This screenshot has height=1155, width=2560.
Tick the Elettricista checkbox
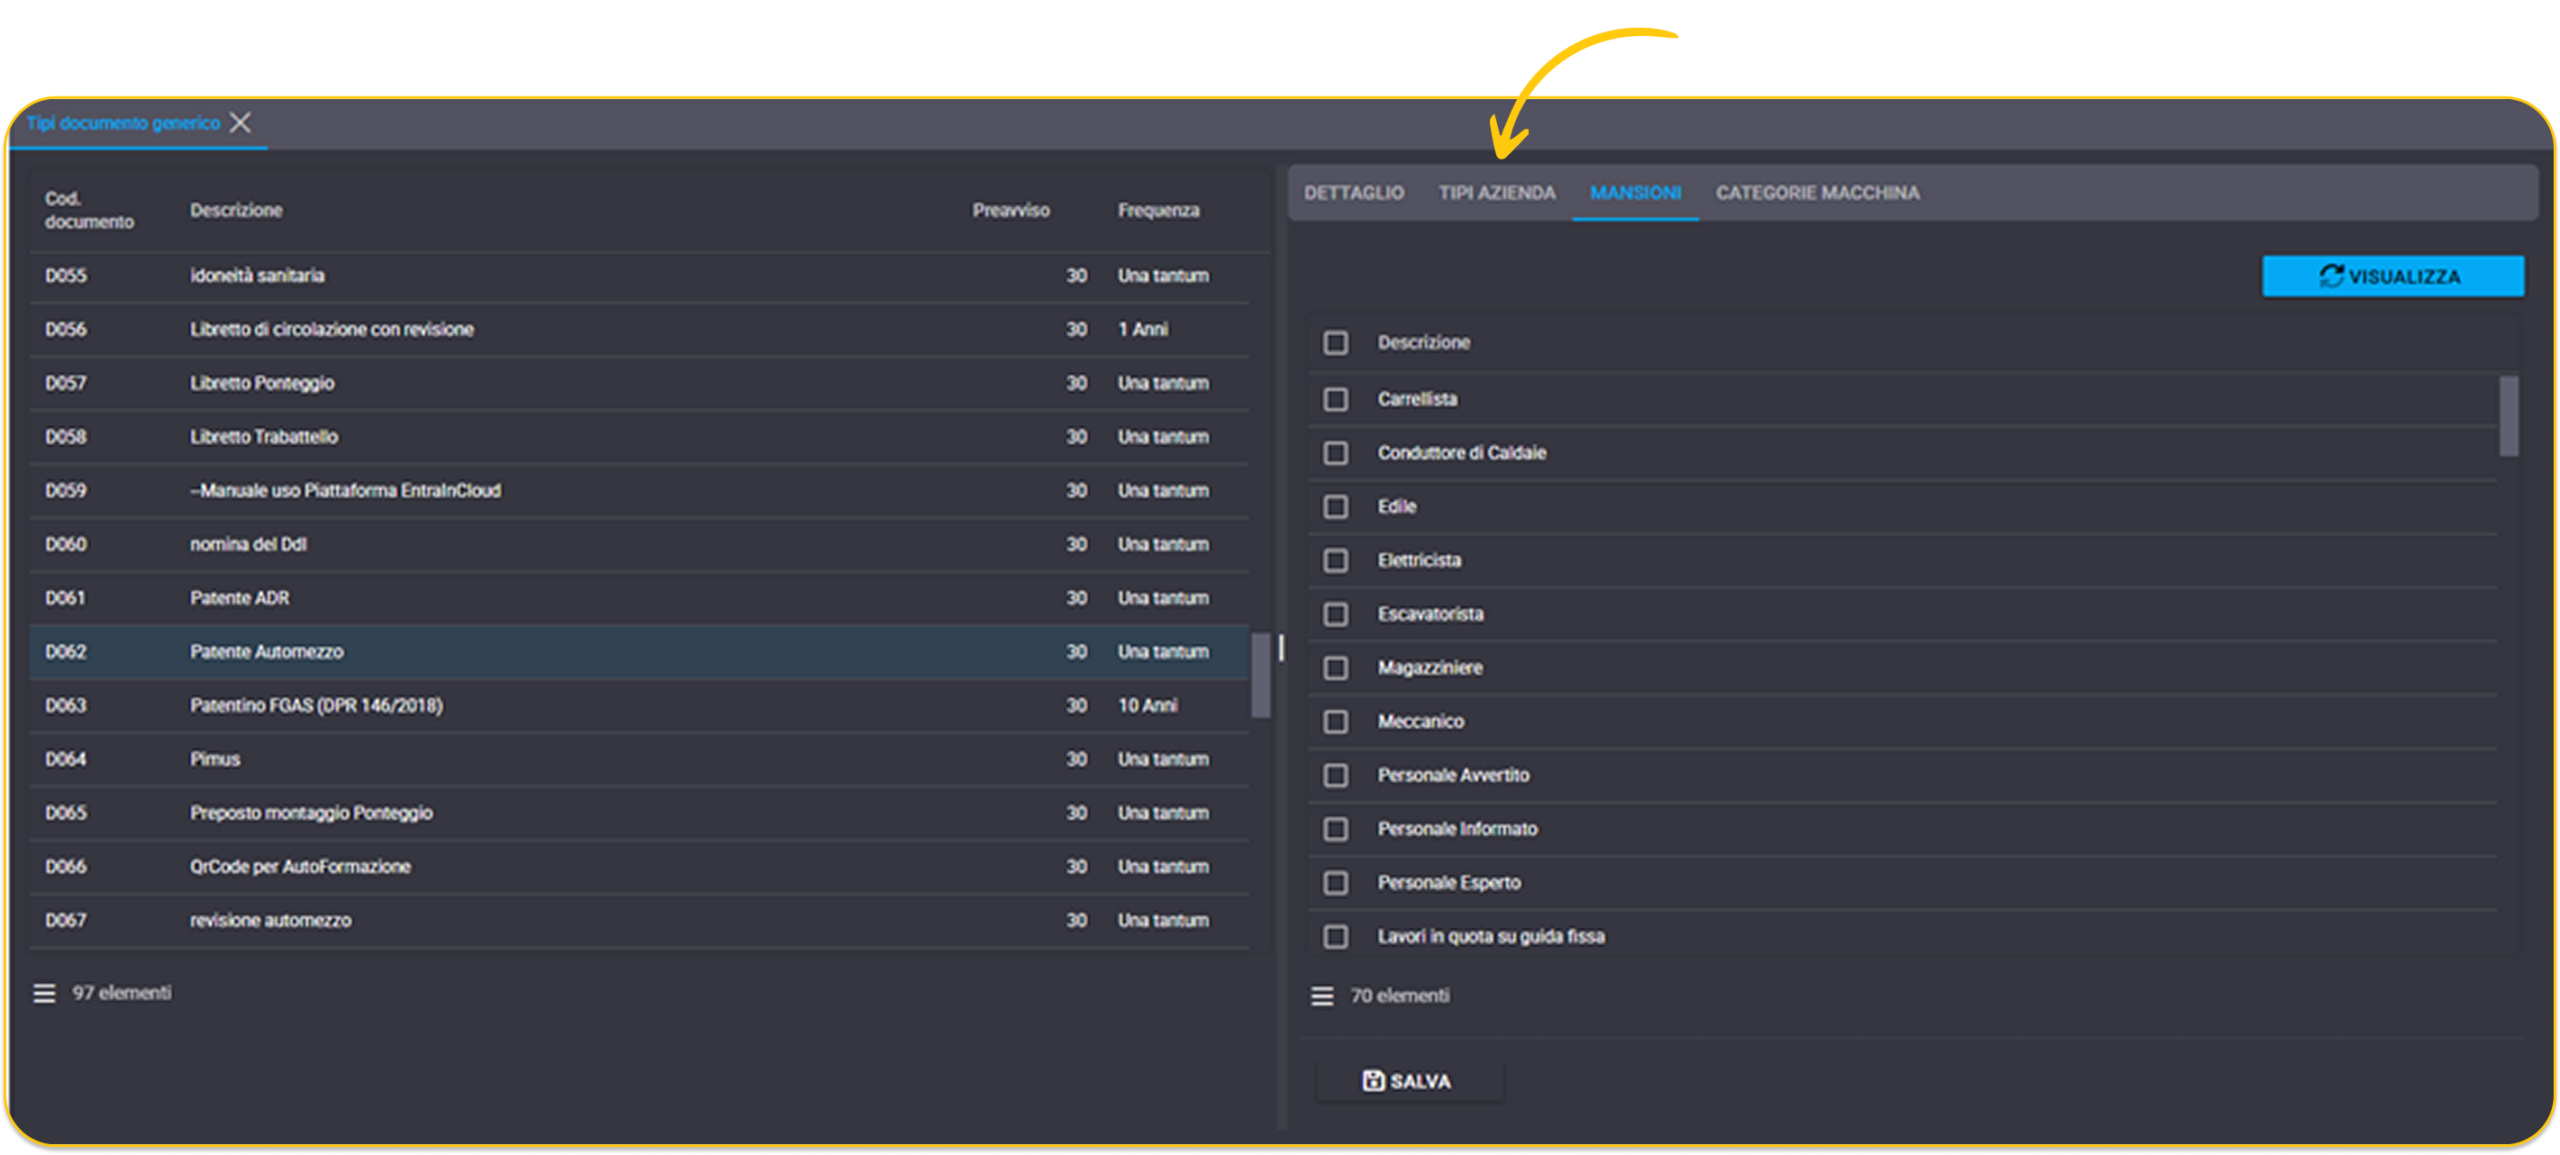[1335, 561]
